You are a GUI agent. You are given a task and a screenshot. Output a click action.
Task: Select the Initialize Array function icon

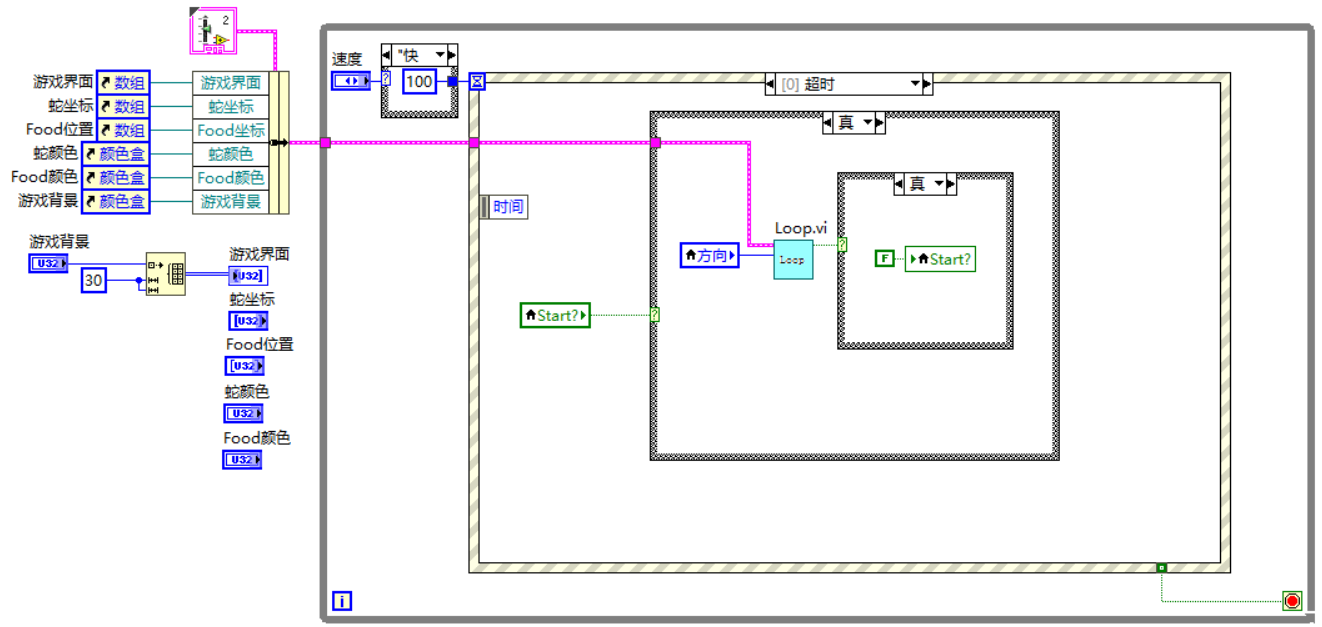point(165,272)
